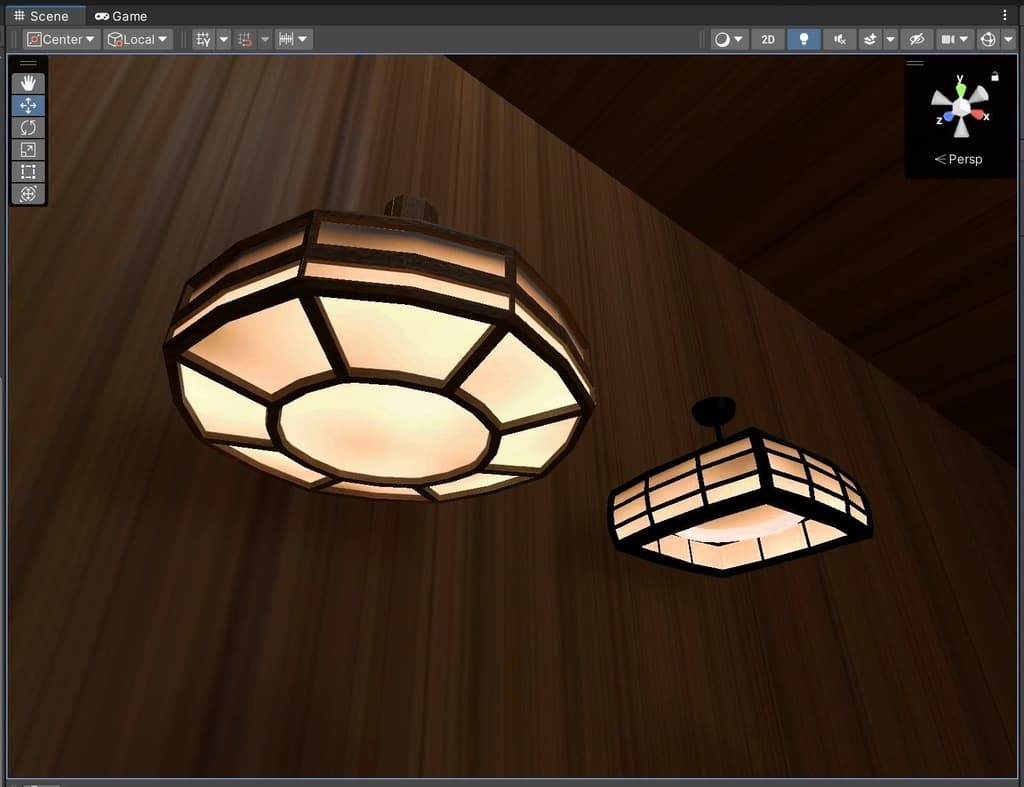Screen dimensions: 1024x787
Task: Click the center cube of orientation gizmo
Action: click(961, 107)
